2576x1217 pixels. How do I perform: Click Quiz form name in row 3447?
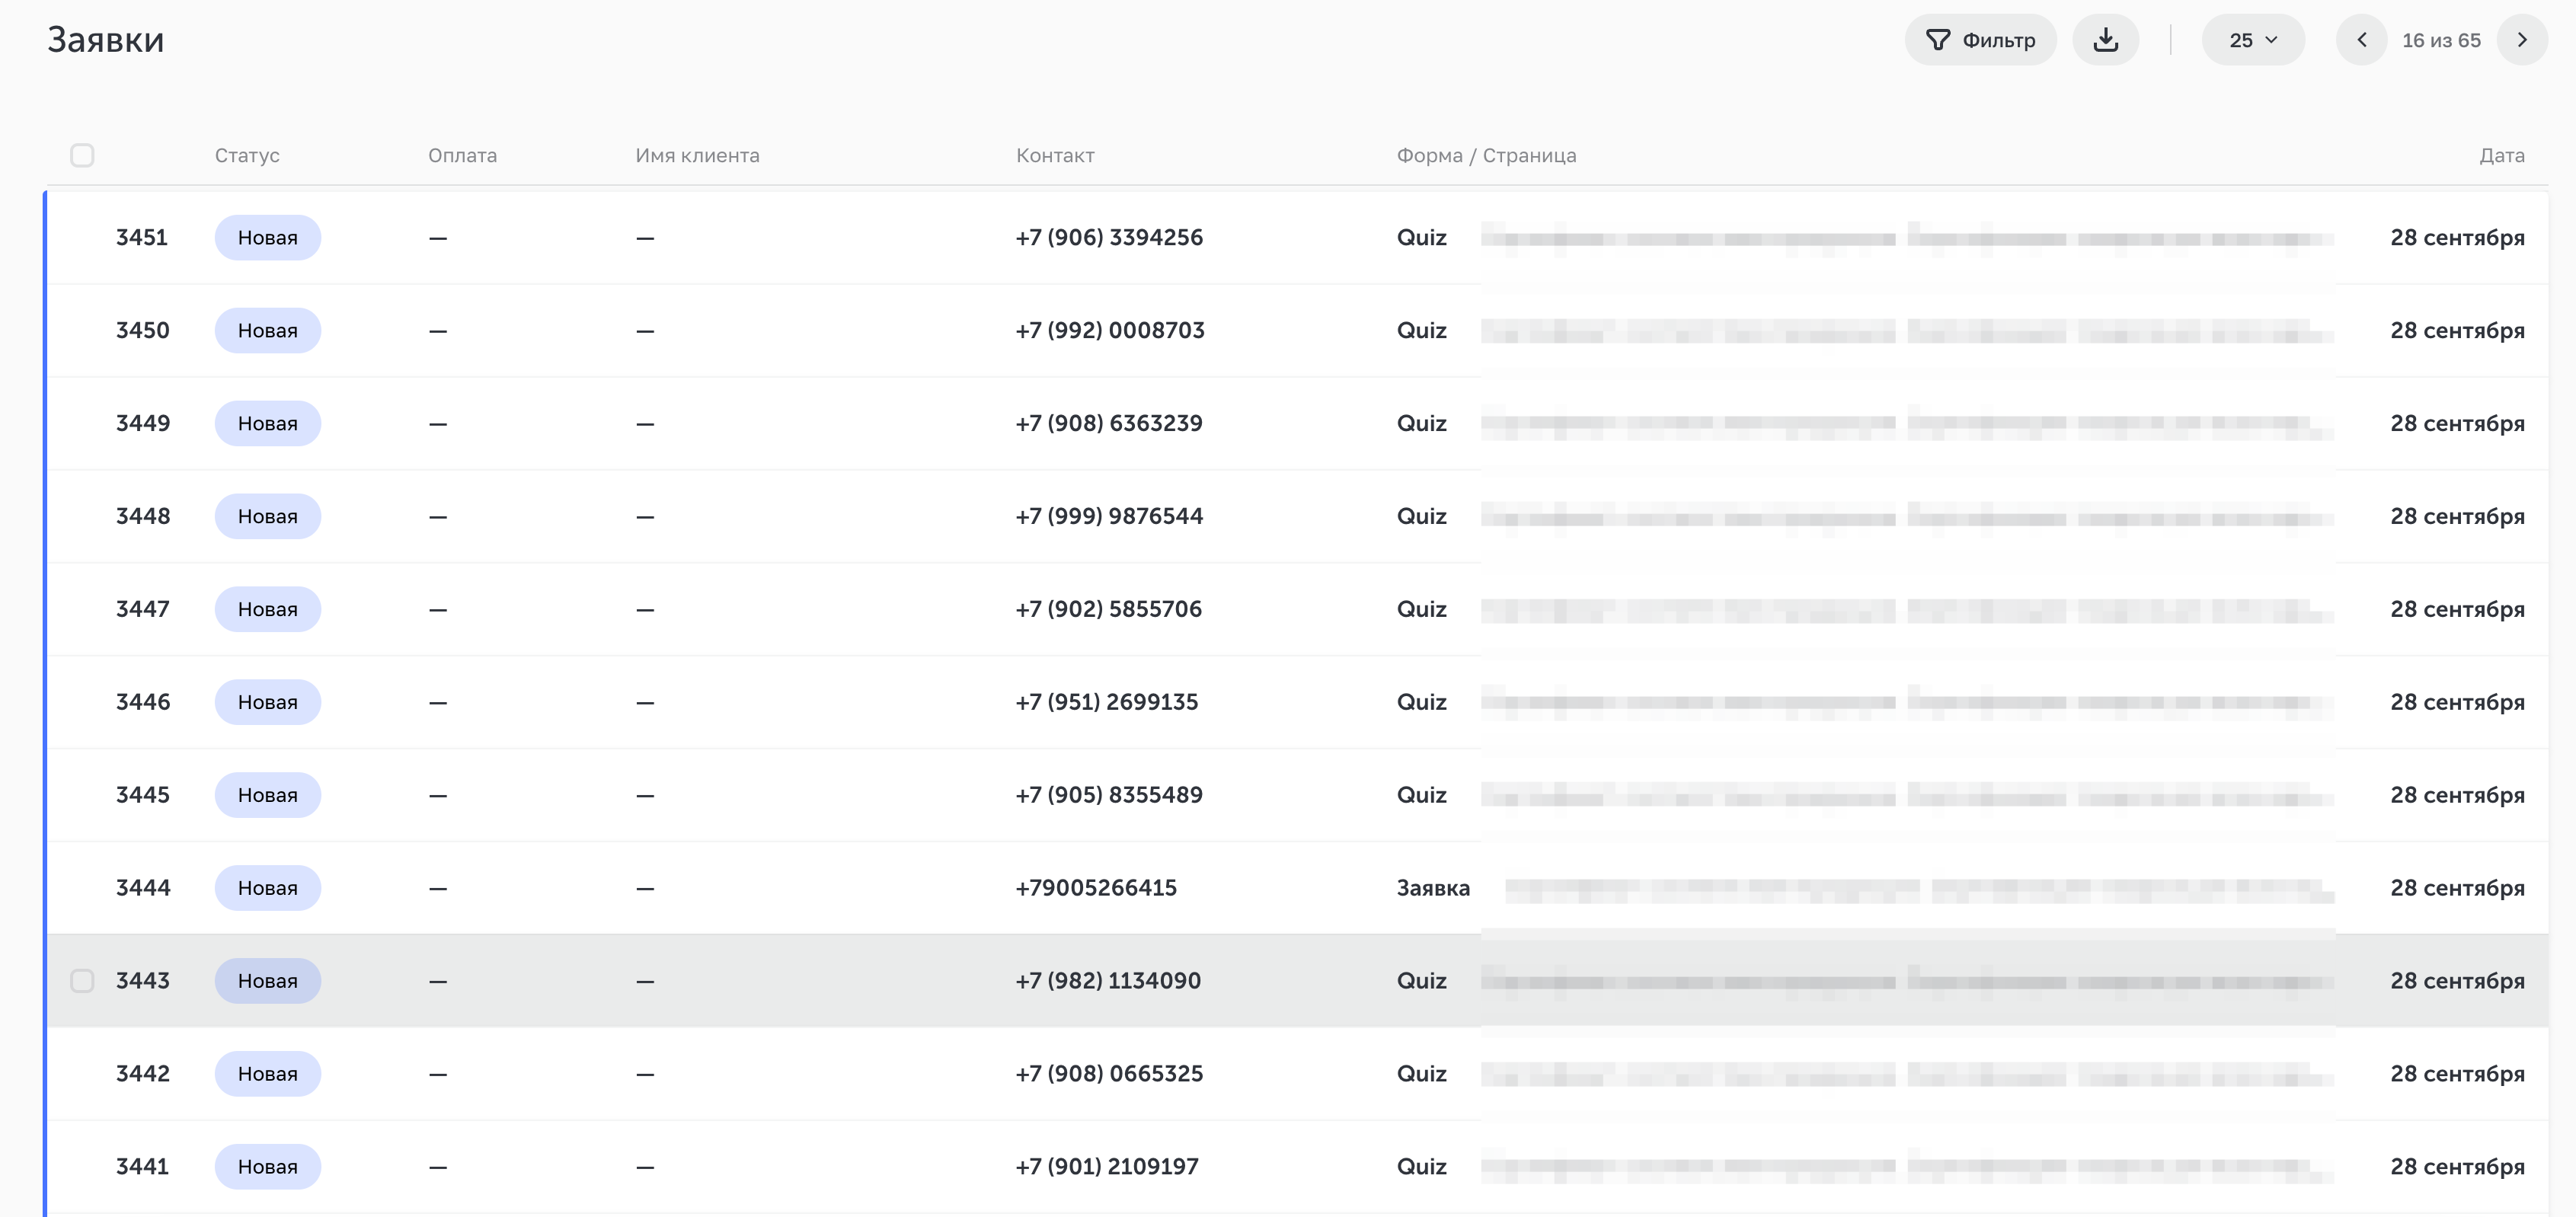click(1421, 609)
